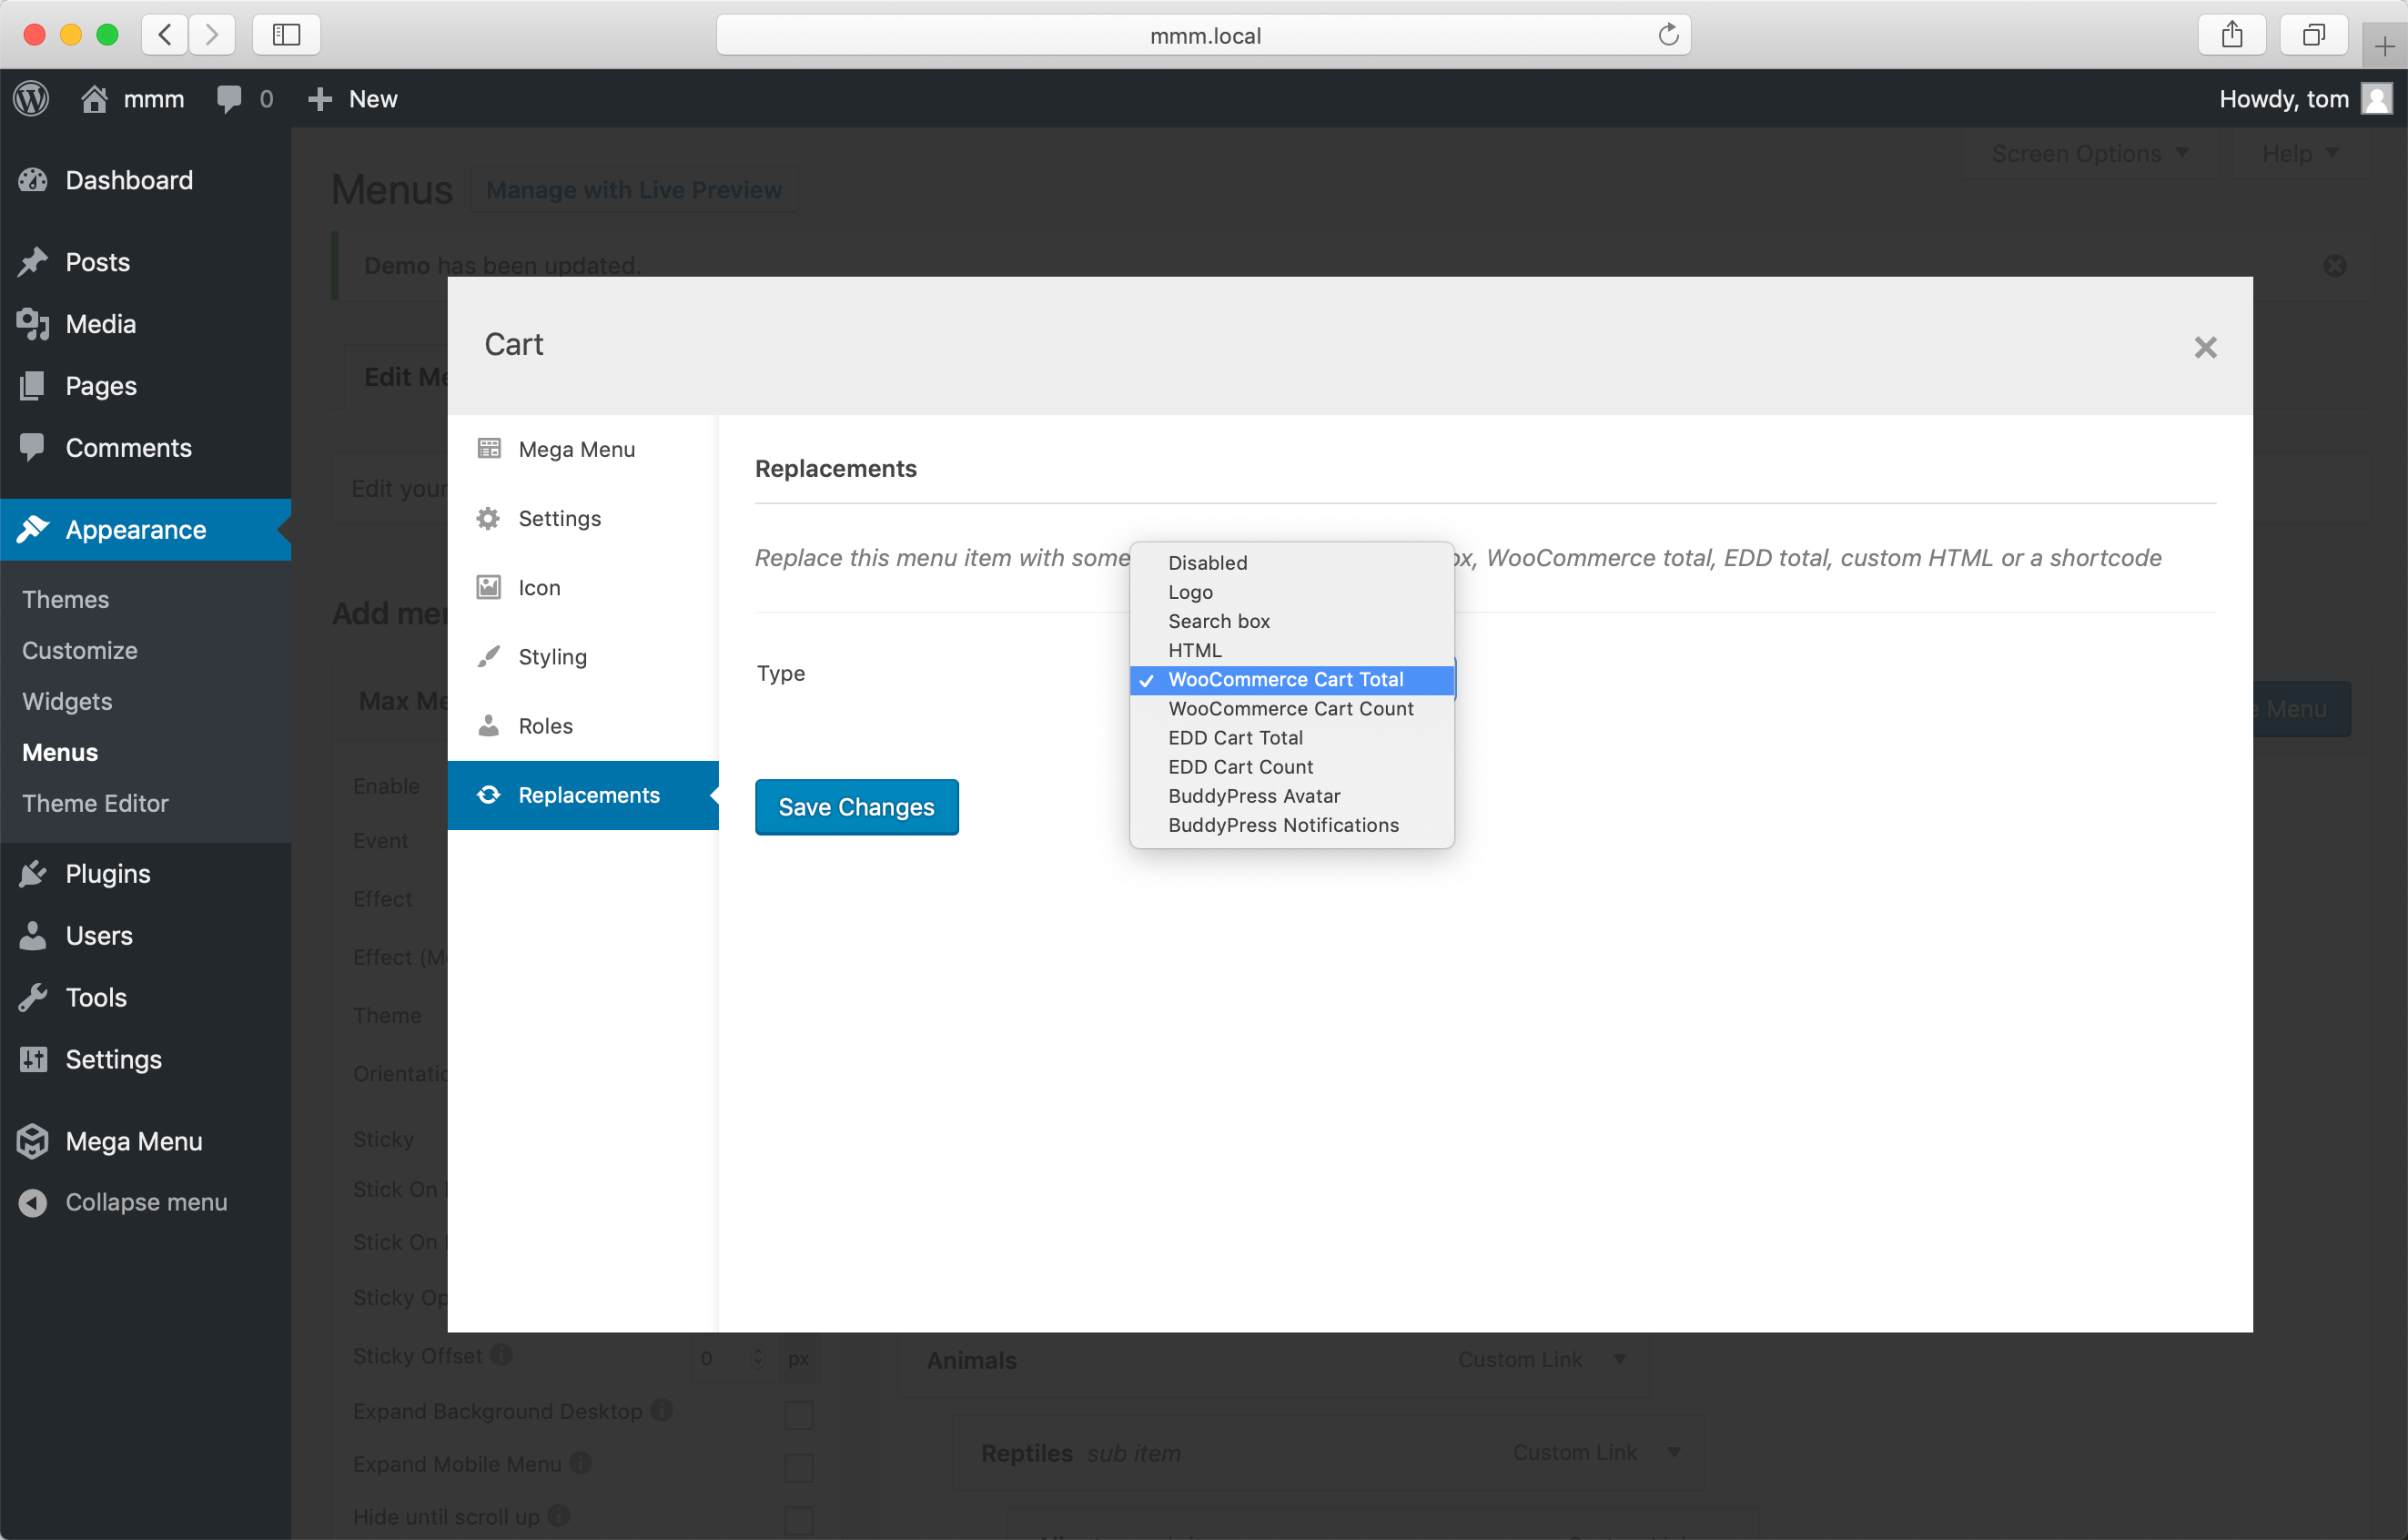Click Safari's share button
The height and width of the screenshot is (1540, 2408).
2232,35
